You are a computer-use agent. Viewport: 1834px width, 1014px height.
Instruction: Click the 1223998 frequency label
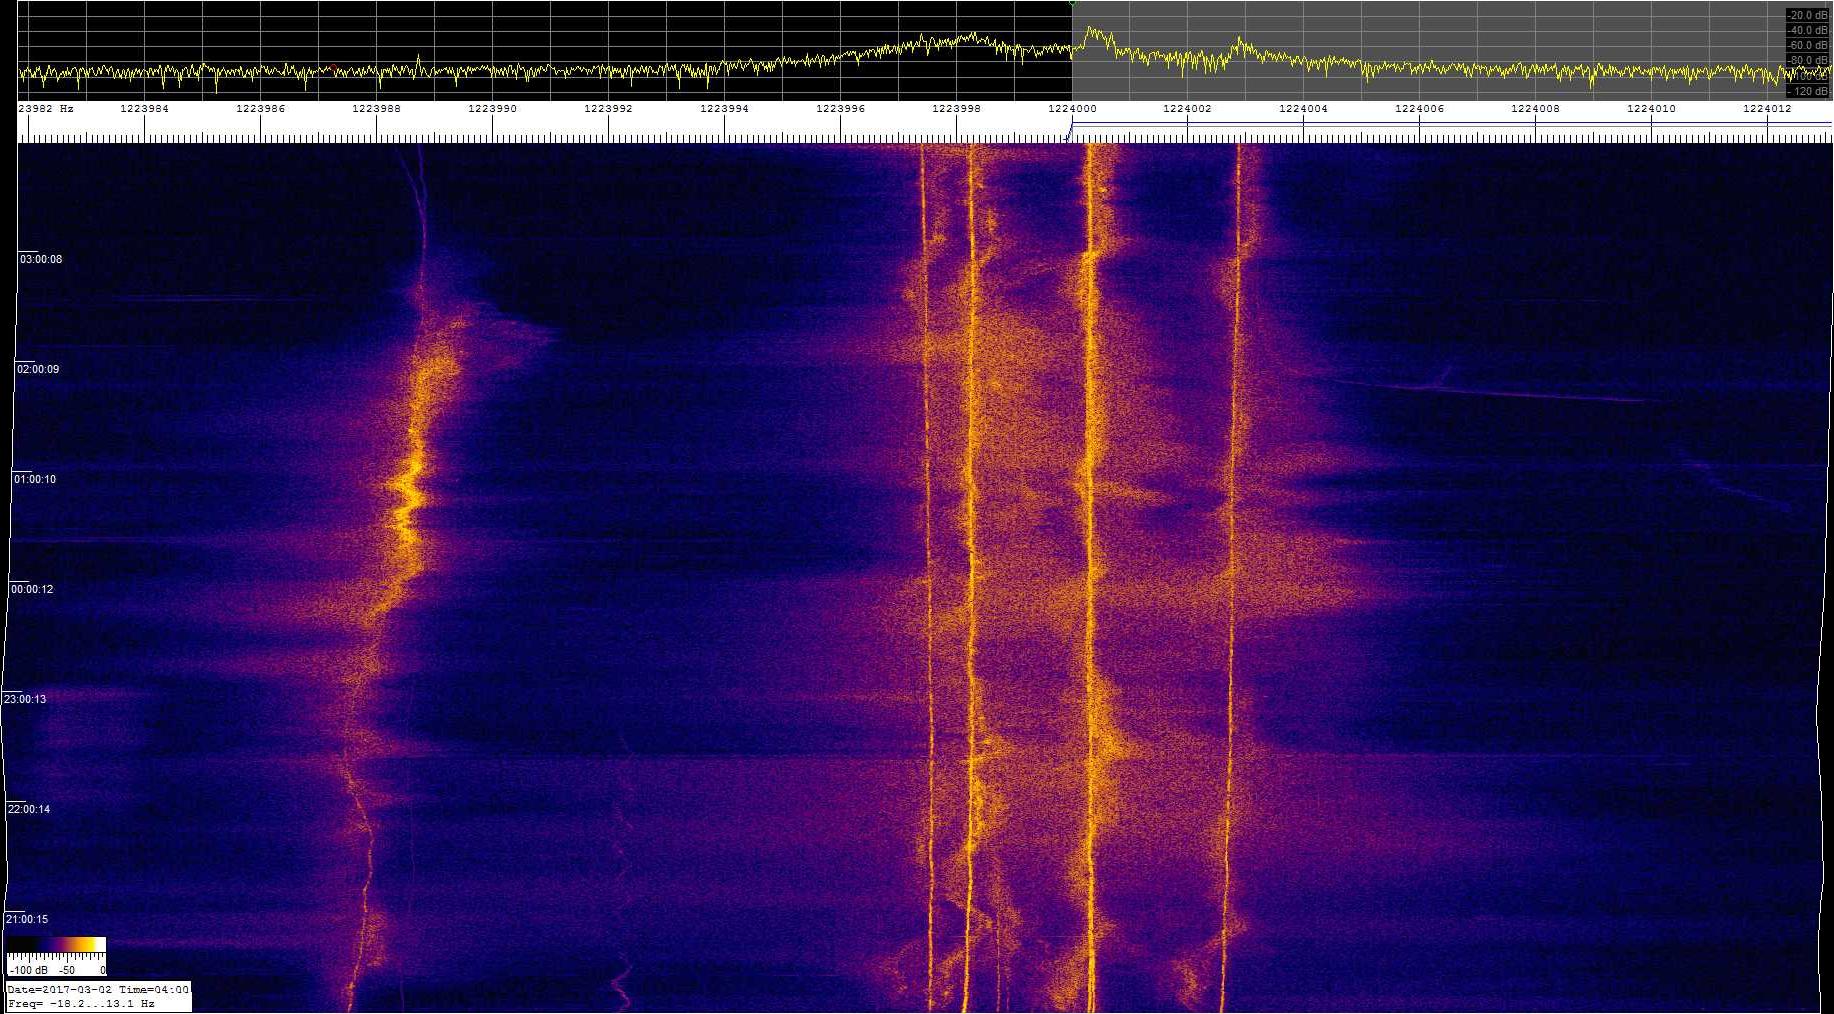(956, 108)
